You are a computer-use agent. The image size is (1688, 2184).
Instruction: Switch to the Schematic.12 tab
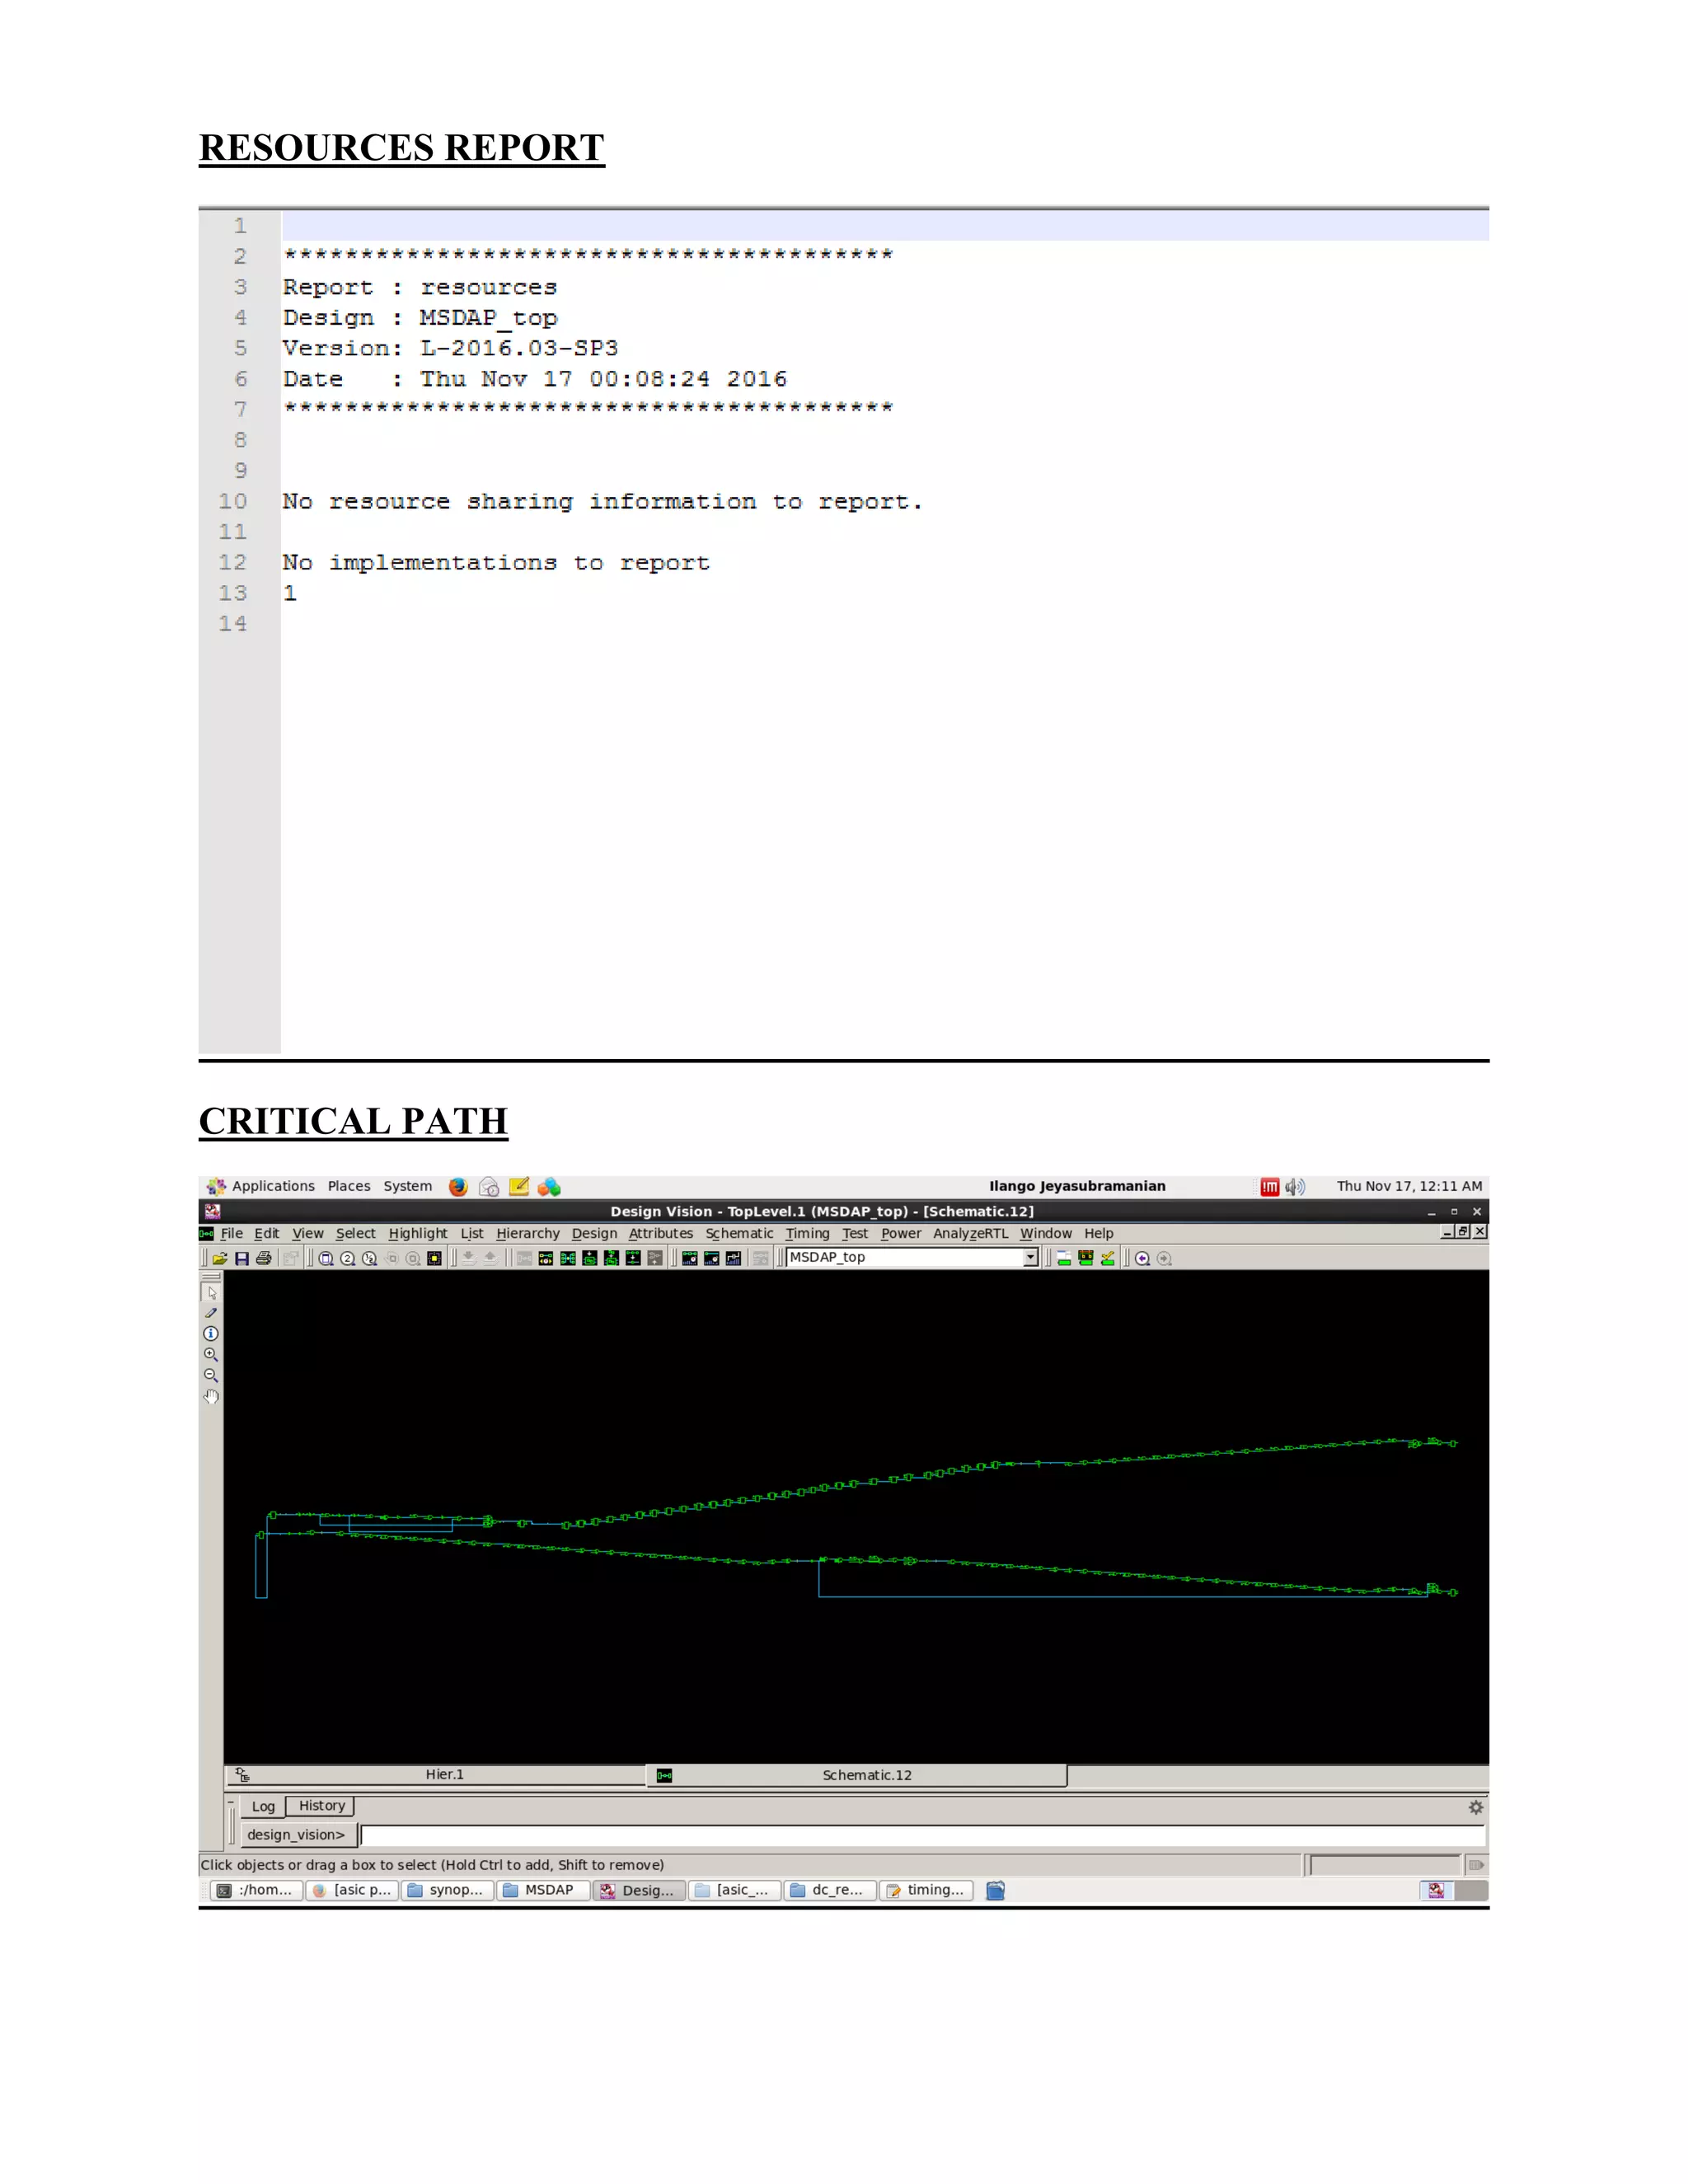pyautogui.click(x=858, y=1775)
